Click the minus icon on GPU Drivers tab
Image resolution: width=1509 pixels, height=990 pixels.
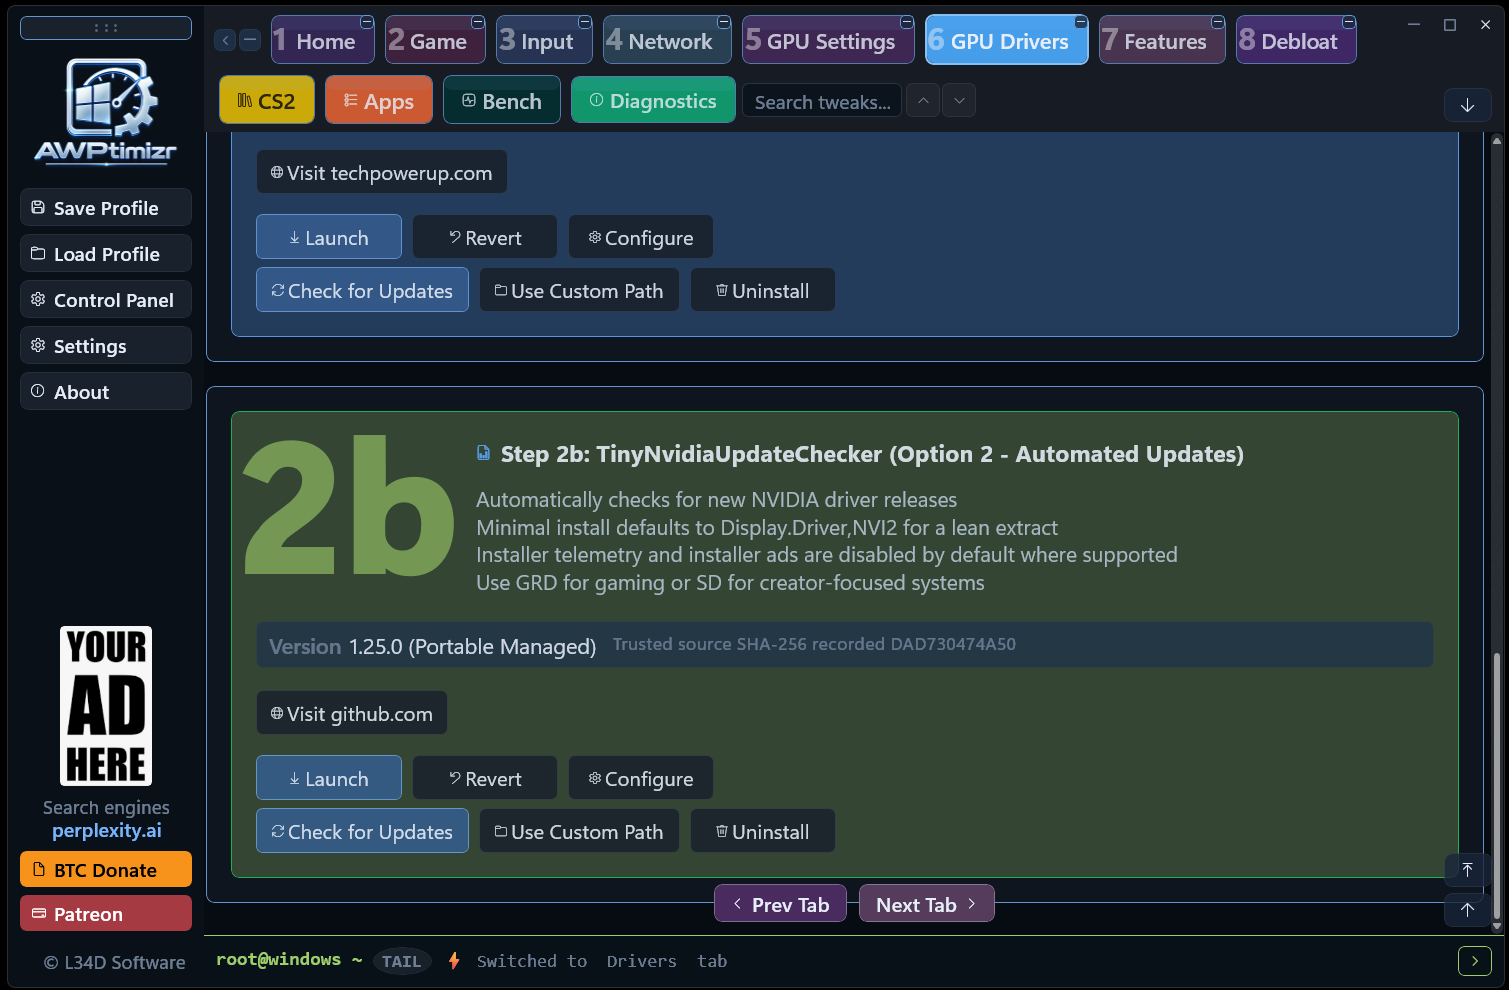pos(1081,22)
